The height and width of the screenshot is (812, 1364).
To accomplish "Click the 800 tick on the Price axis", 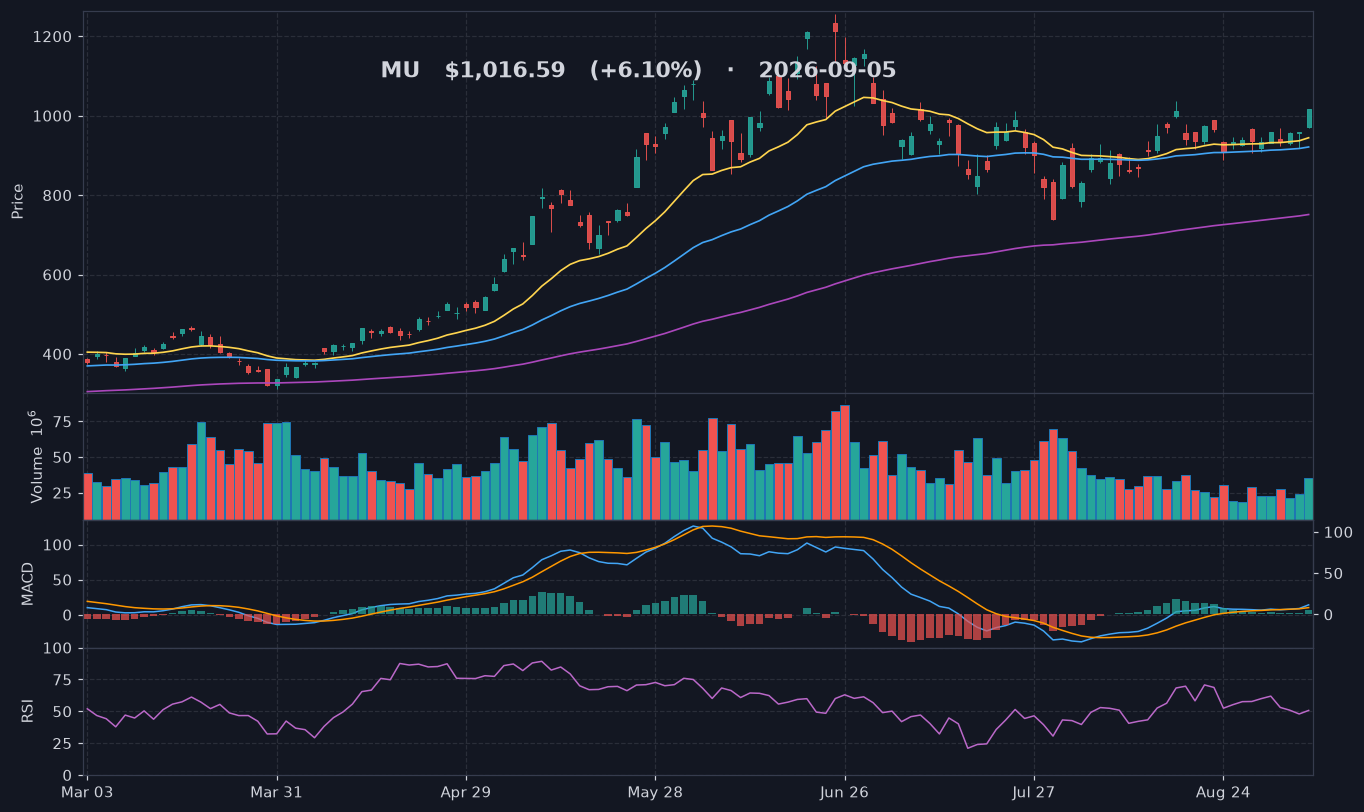I will click(59, 196).
